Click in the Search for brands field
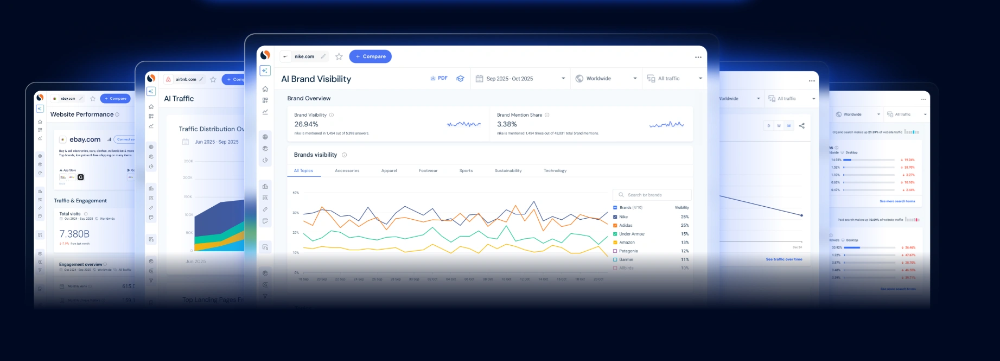 [x=652, y=195]
